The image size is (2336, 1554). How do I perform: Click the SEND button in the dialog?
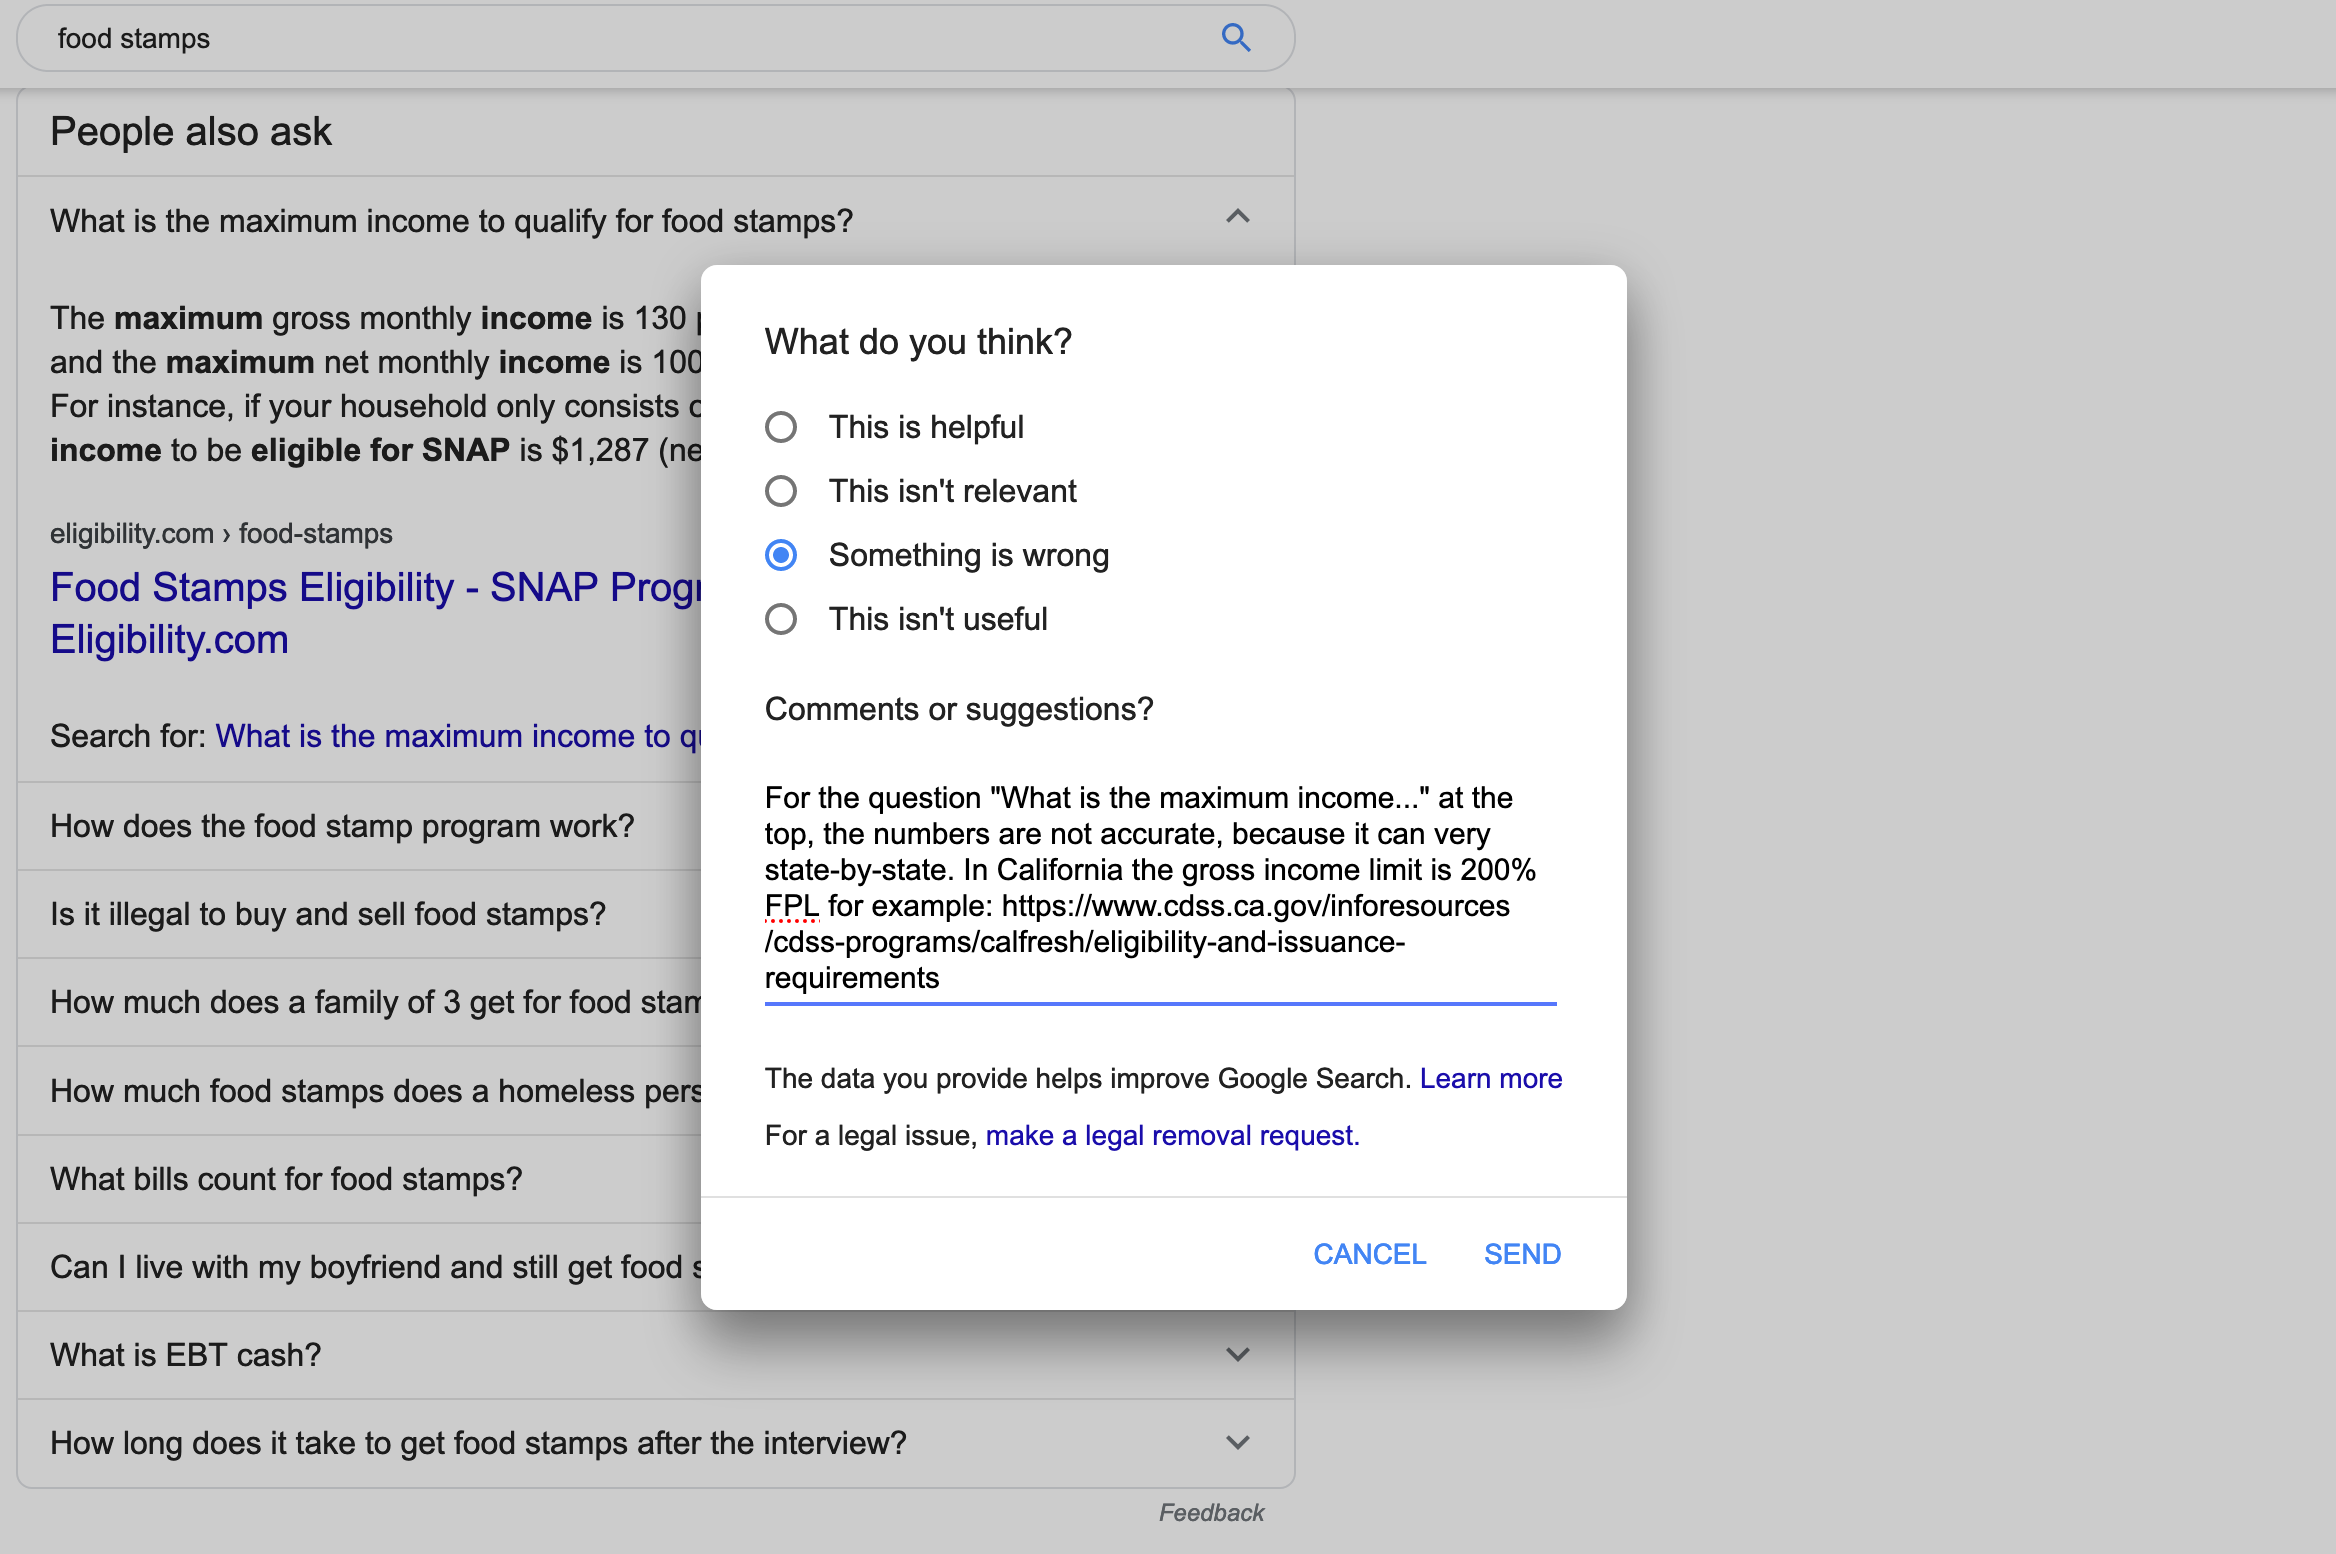[x=1522, y=1254]
